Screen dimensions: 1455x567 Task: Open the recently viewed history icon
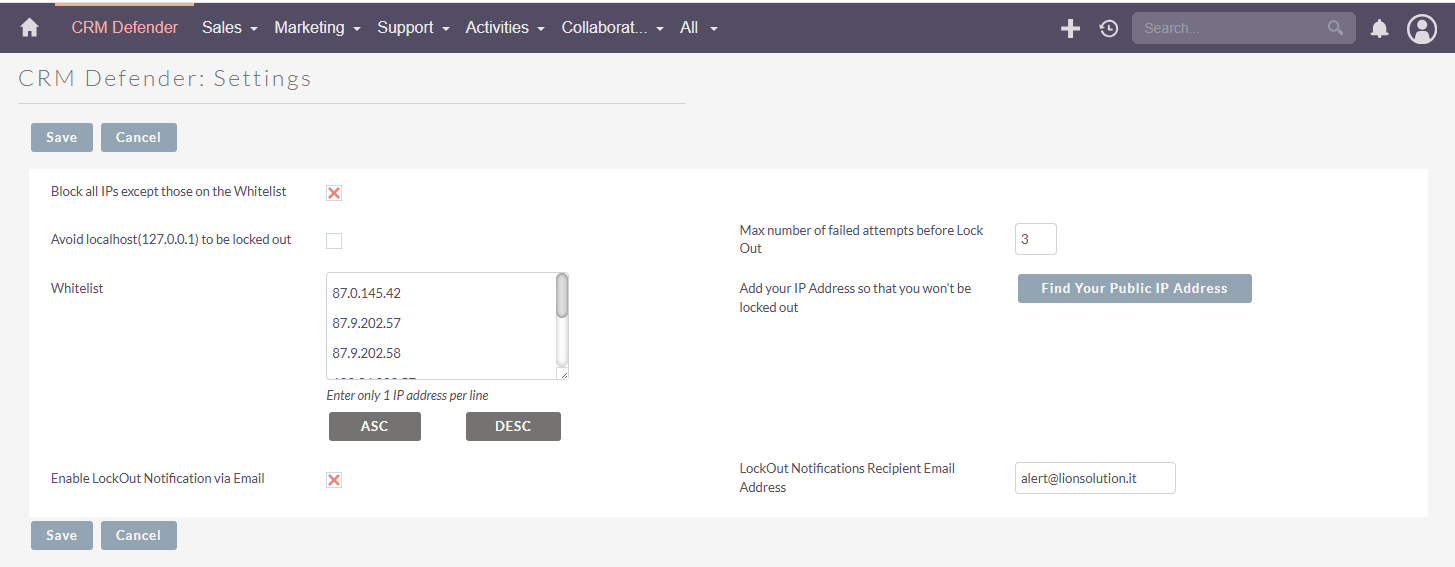pos(1108,28)
